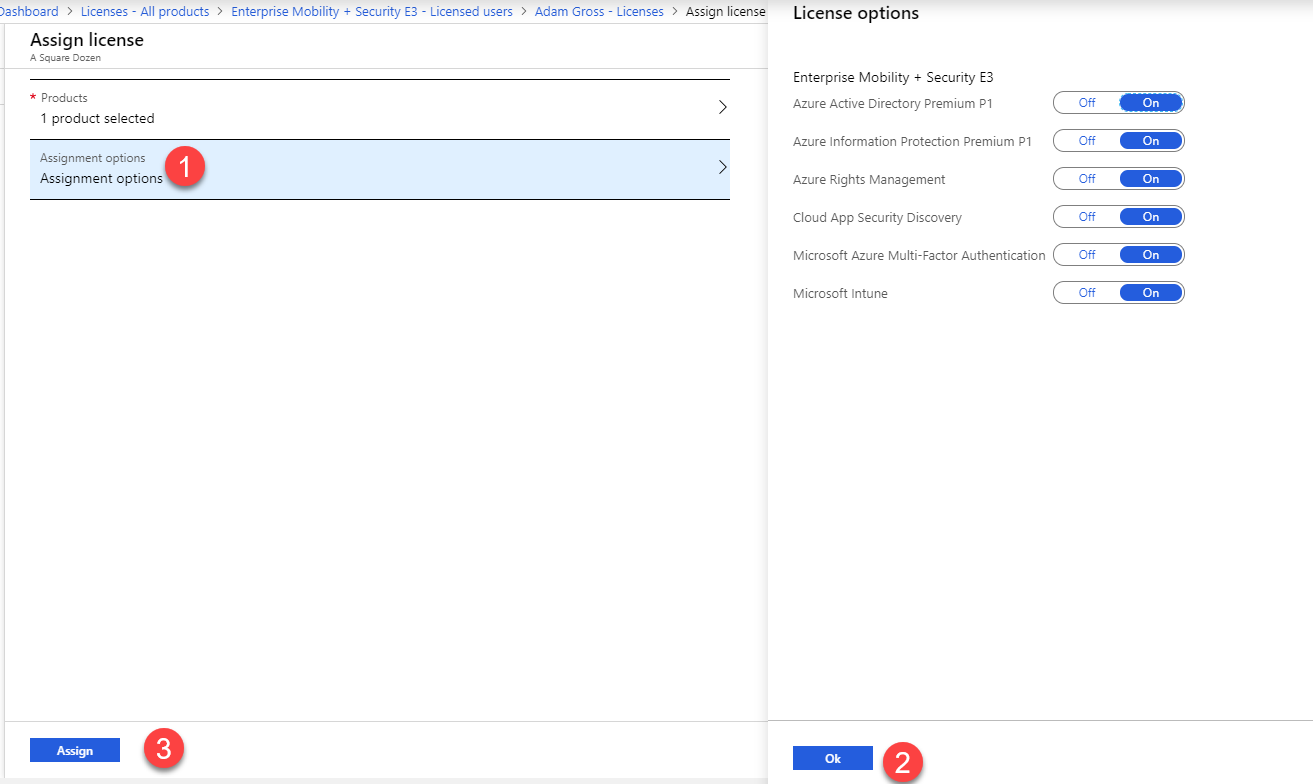Viewport: 1313px width, 784px height.
Task: Turn off the Microsoft Intune license option
Action: [1086, 293]
